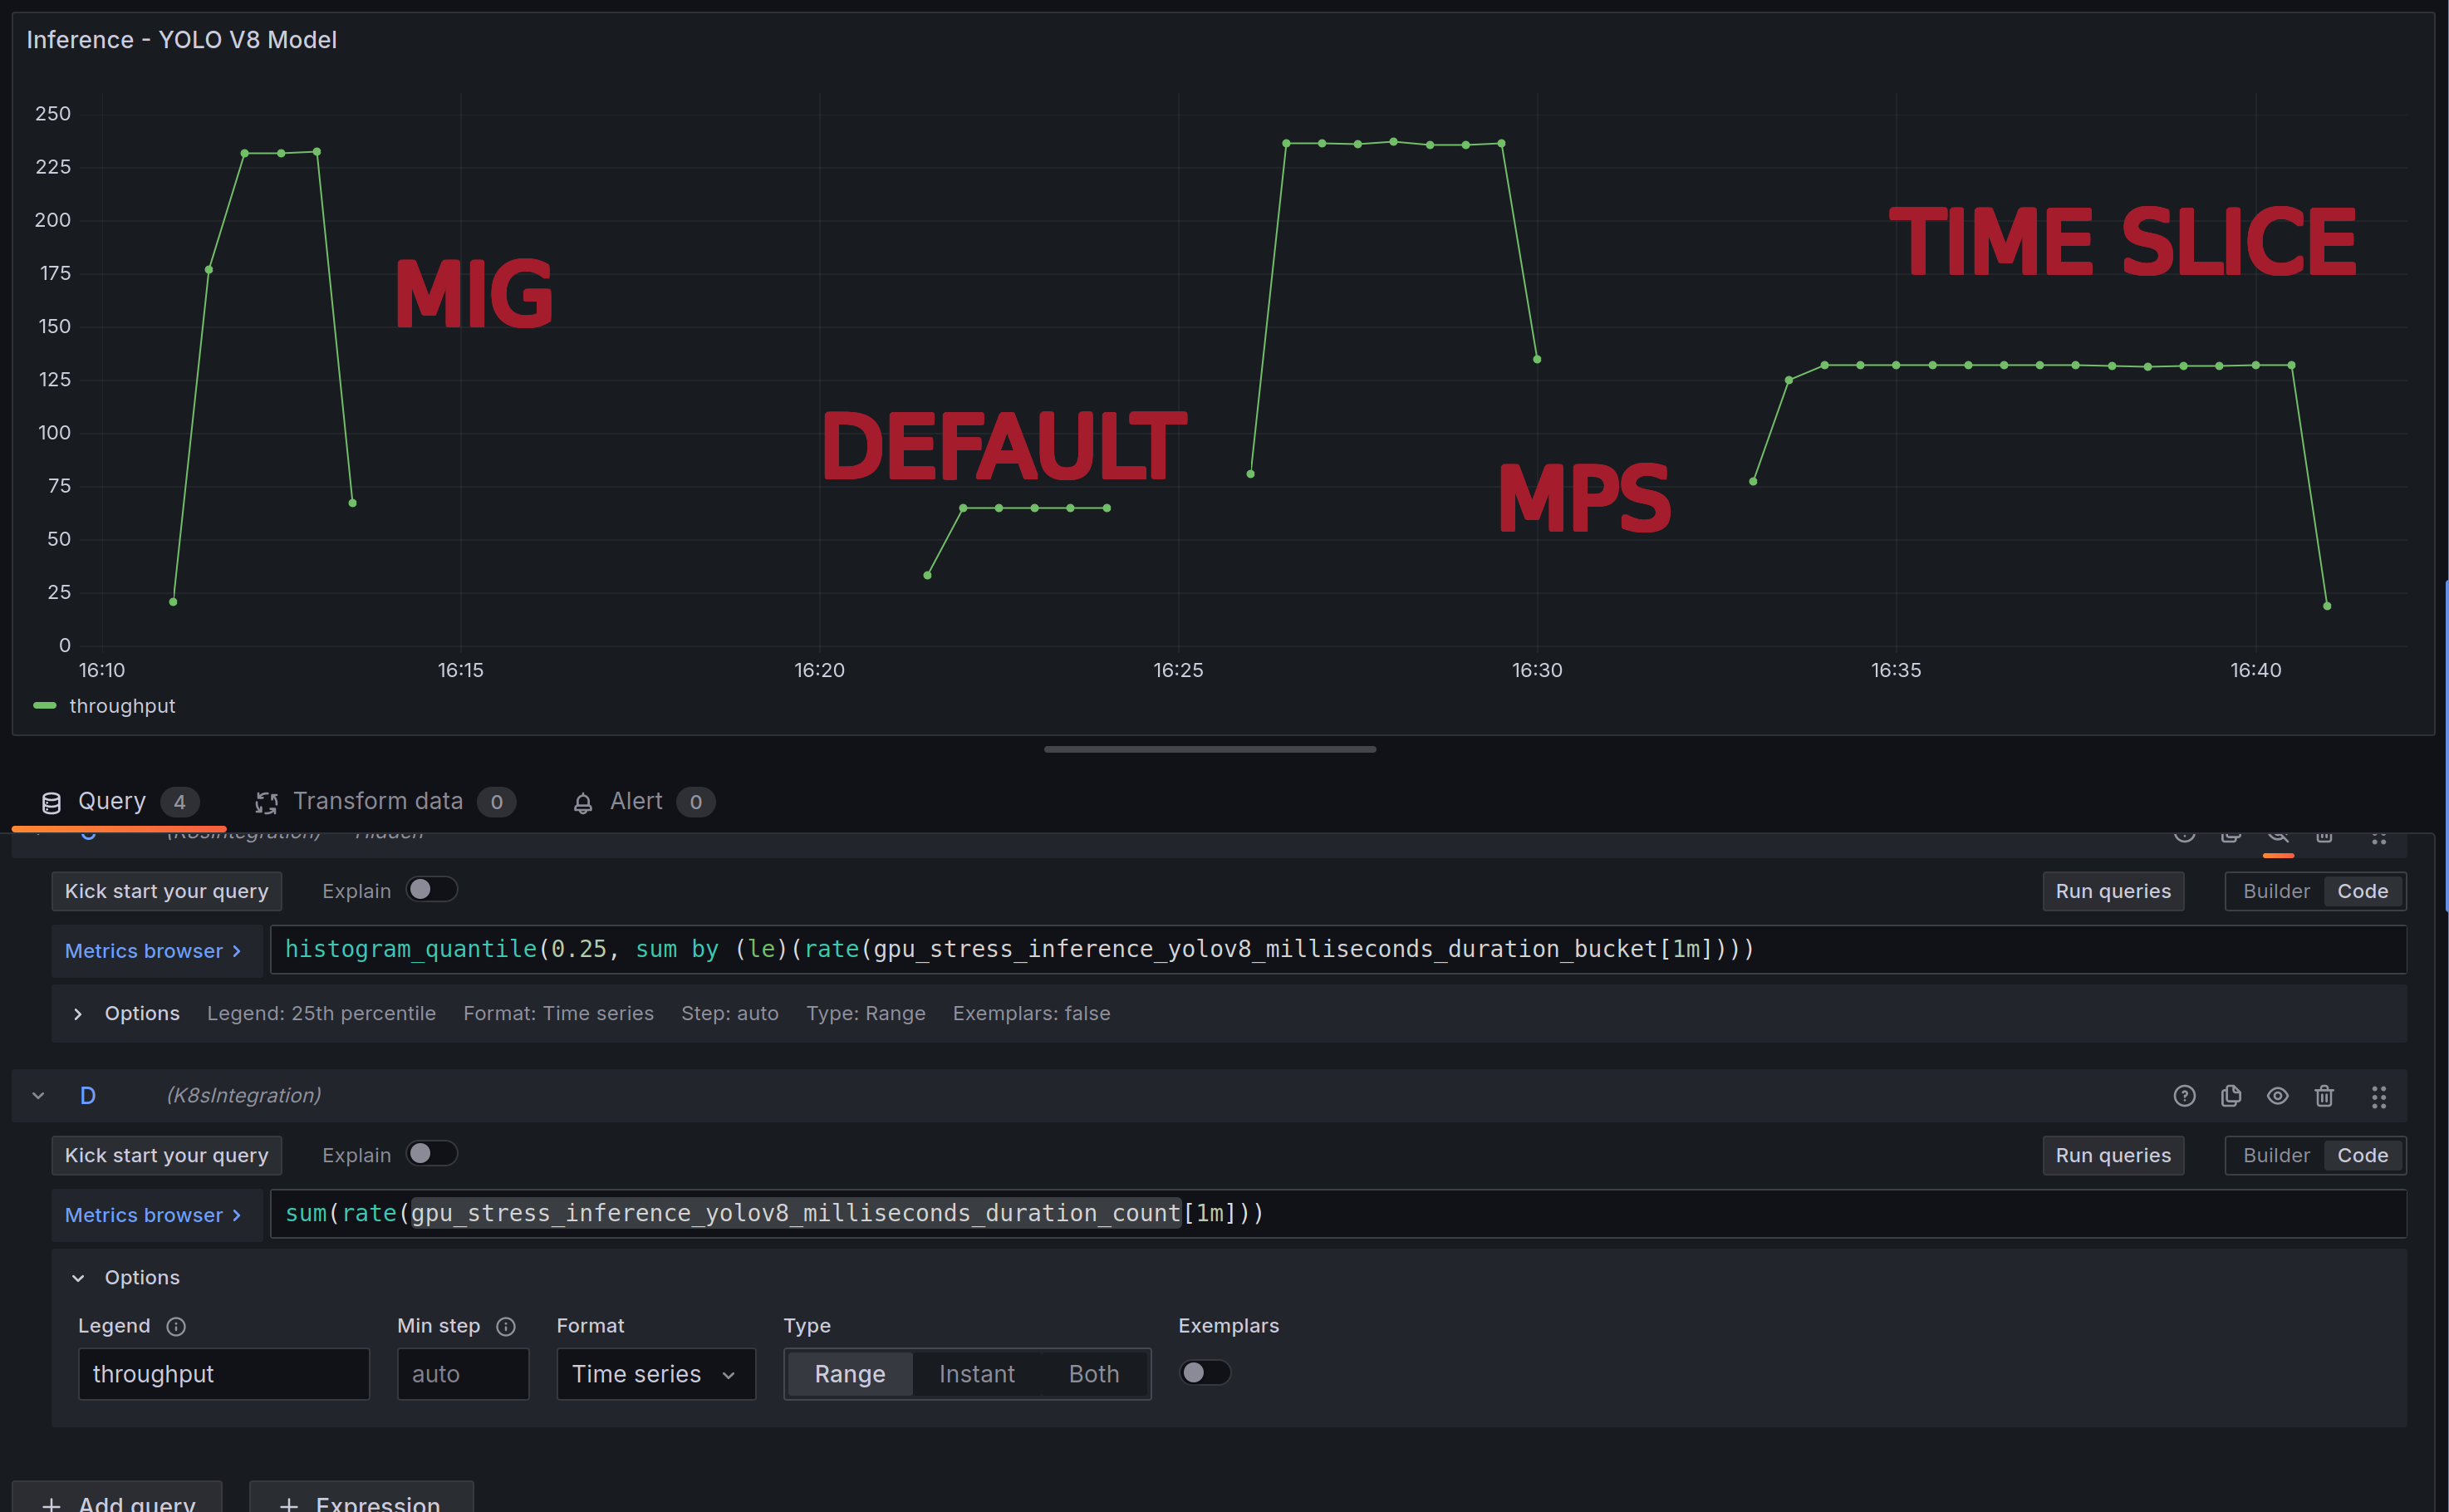
Task: Click into the histogram_quantile query editor
Action: click(1338, 950)
